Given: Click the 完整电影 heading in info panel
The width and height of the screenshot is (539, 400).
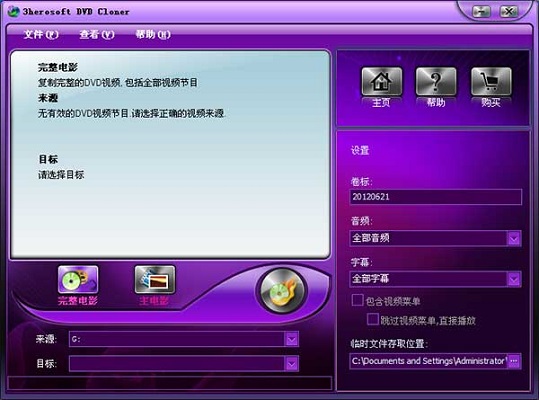Looking at the screenshot, I should (x=58, y=67).
